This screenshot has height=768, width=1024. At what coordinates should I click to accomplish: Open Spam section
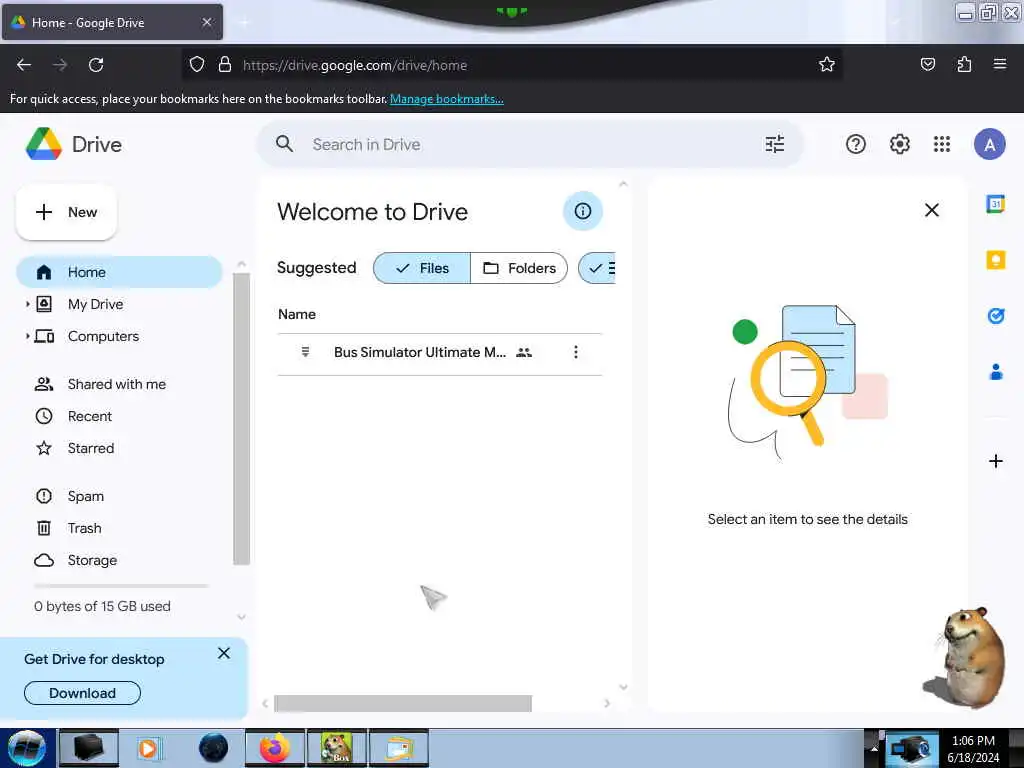pos(86,496)
